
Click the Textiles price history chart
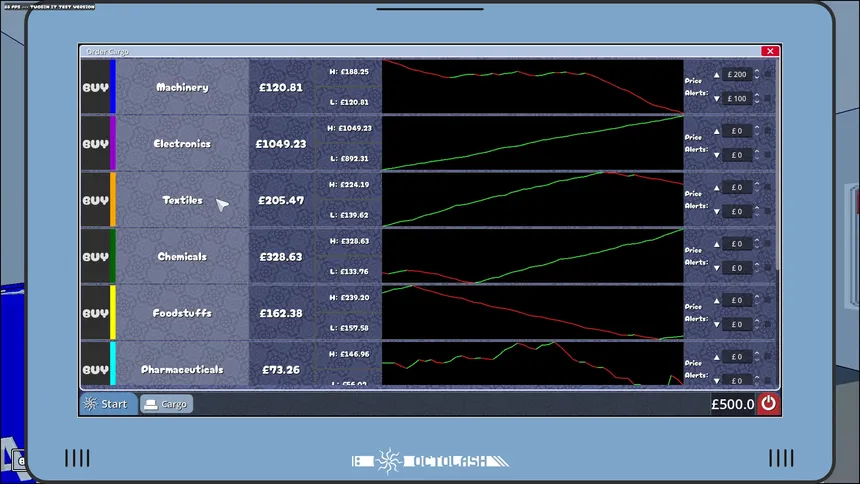533,200
